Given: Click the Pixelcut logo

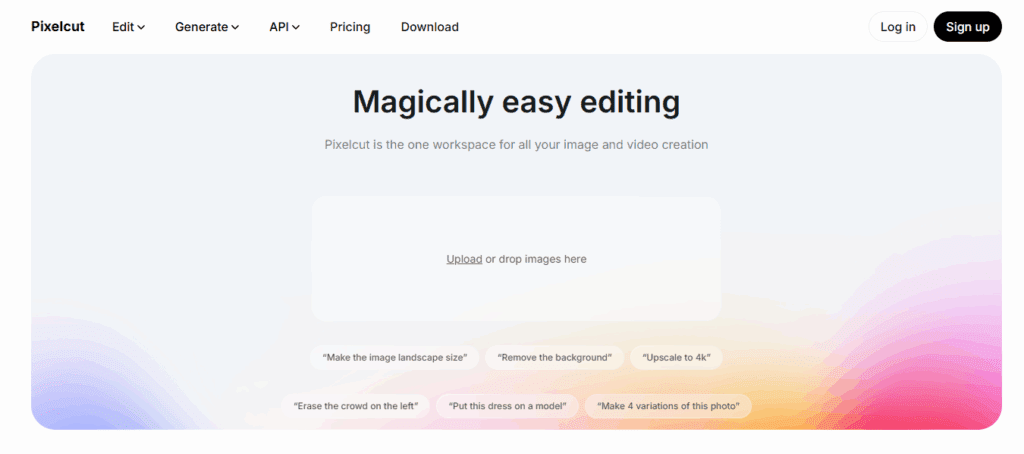Looking at the screenshot, I should [x=56, y=27].
